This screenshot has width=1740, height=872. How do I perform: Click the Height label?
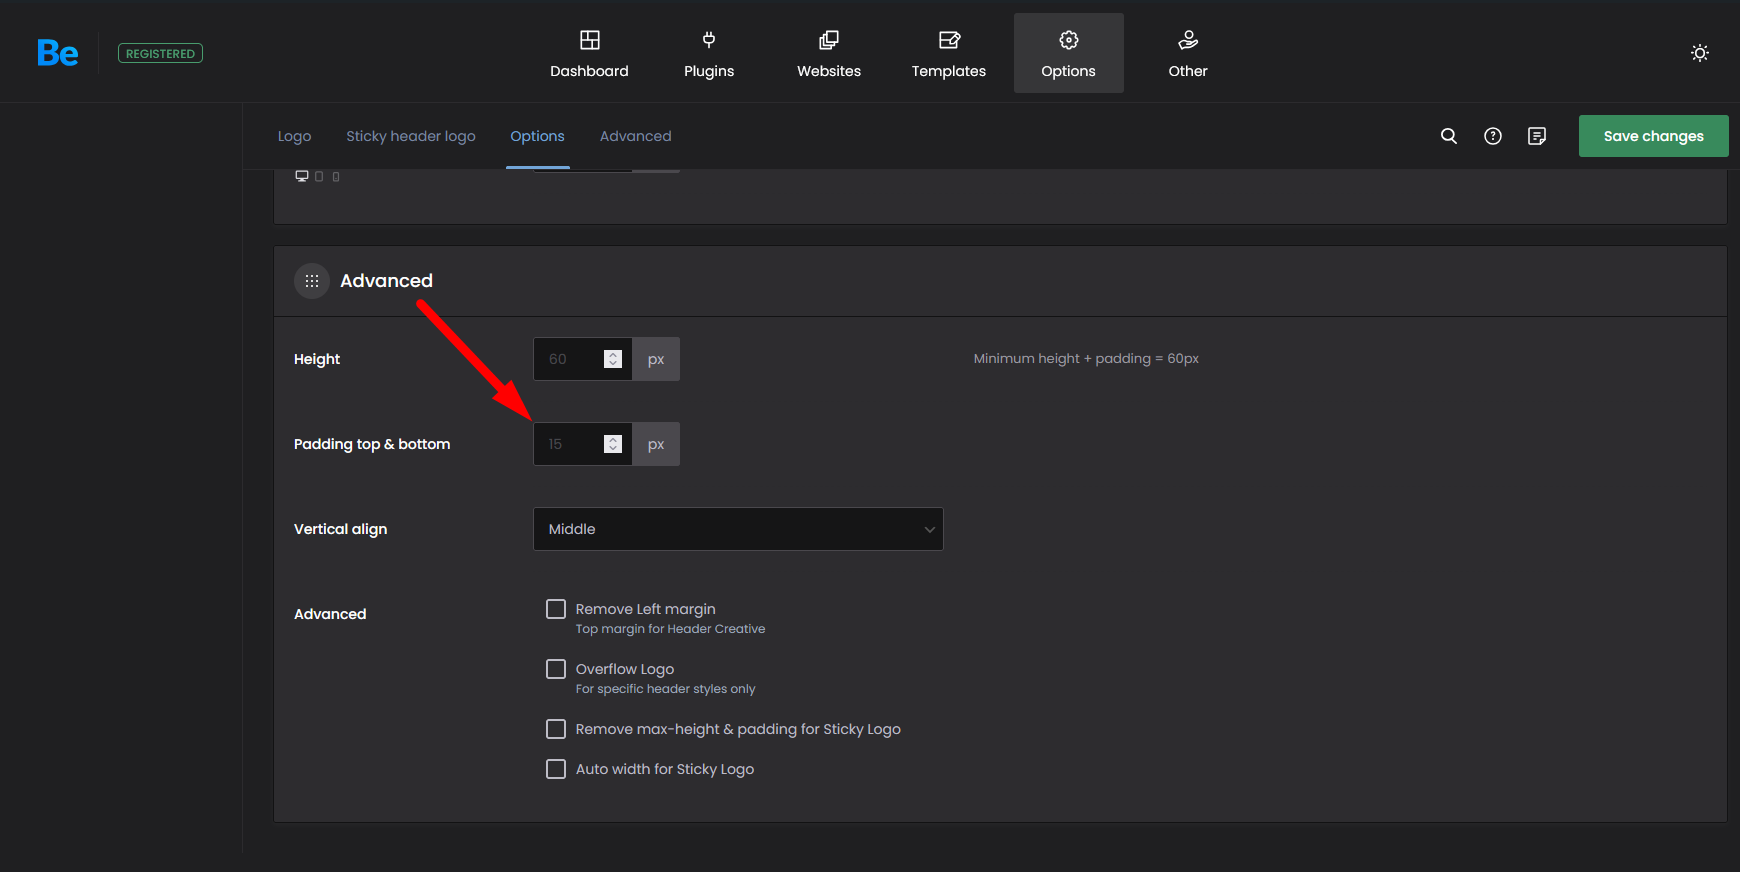click(x=317, y=359)
